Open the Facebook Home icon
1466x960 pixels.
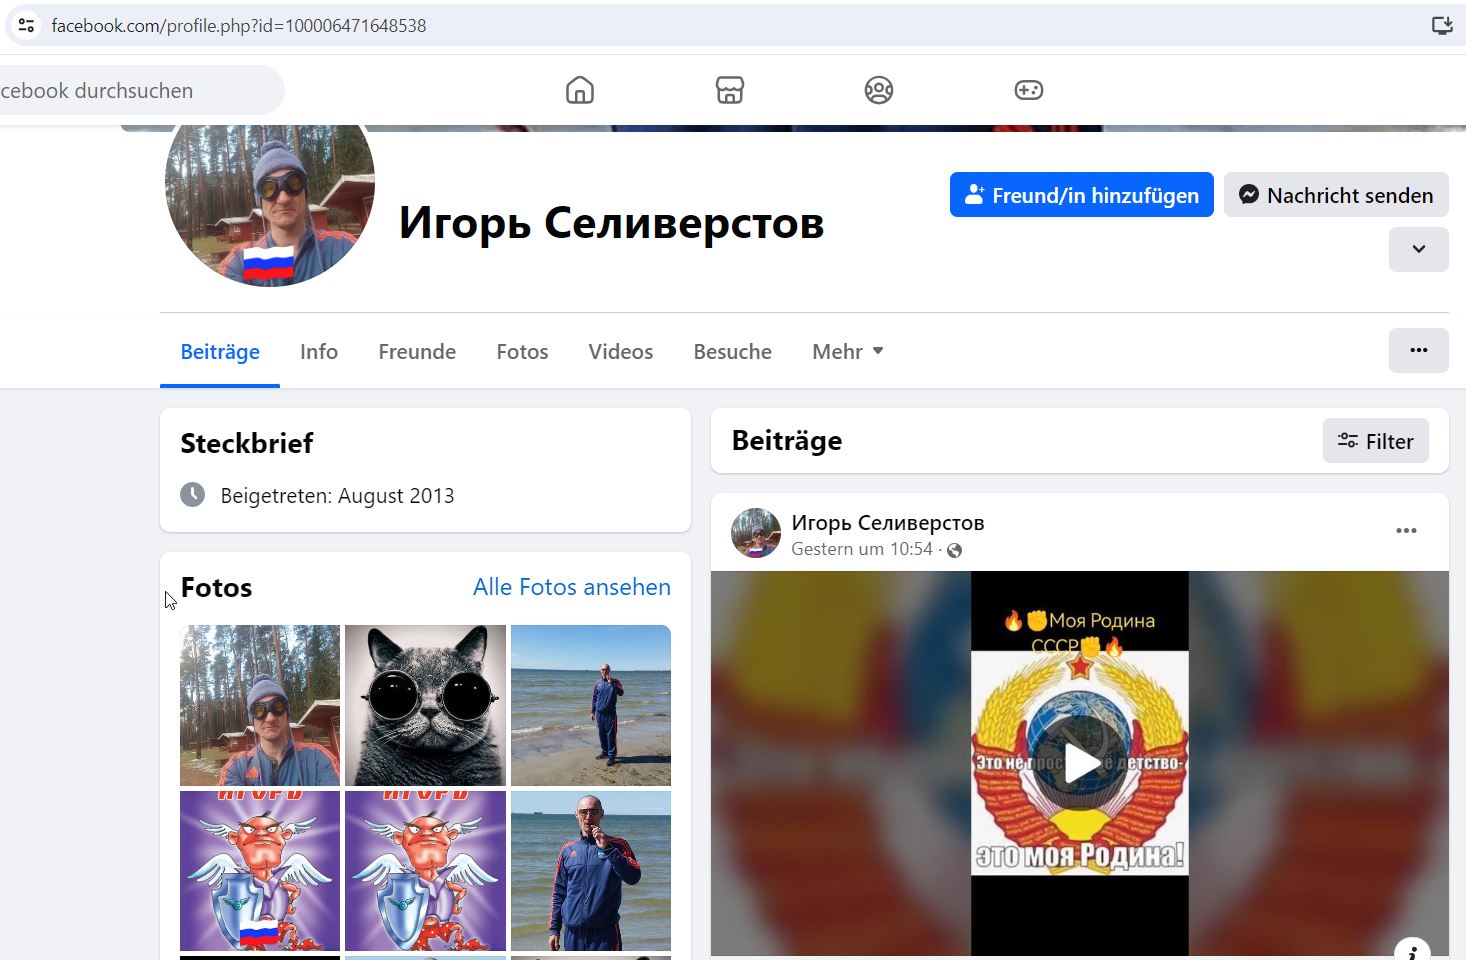tap(580, 90)
